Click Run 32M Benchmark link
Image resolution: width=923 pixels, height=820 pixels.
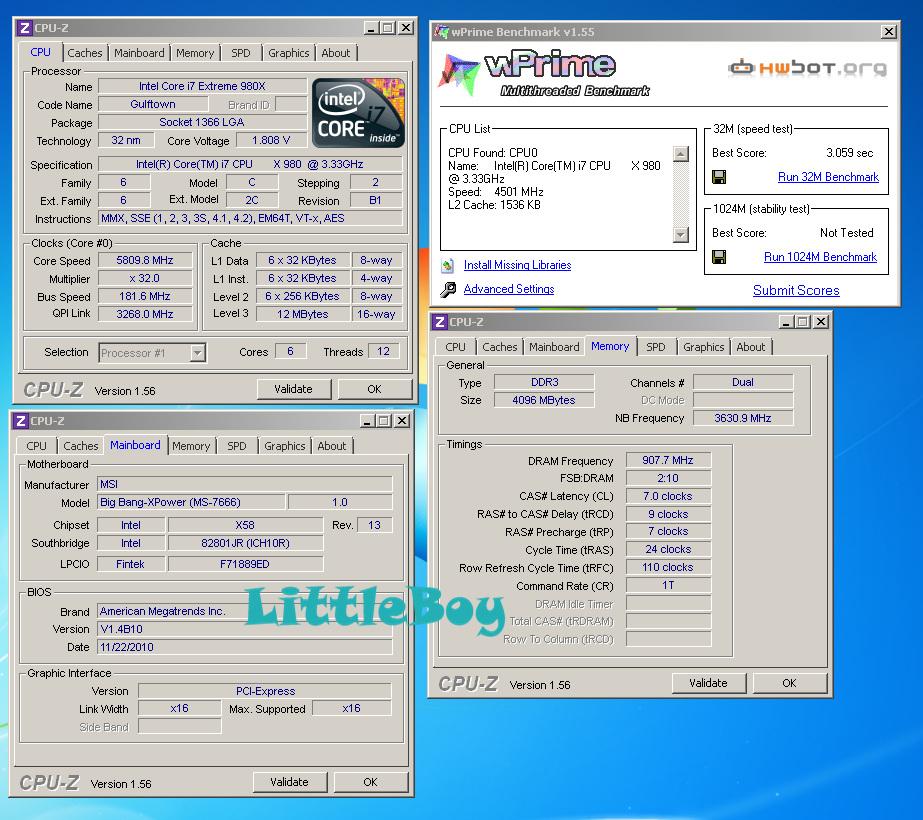tap(828, 177)
